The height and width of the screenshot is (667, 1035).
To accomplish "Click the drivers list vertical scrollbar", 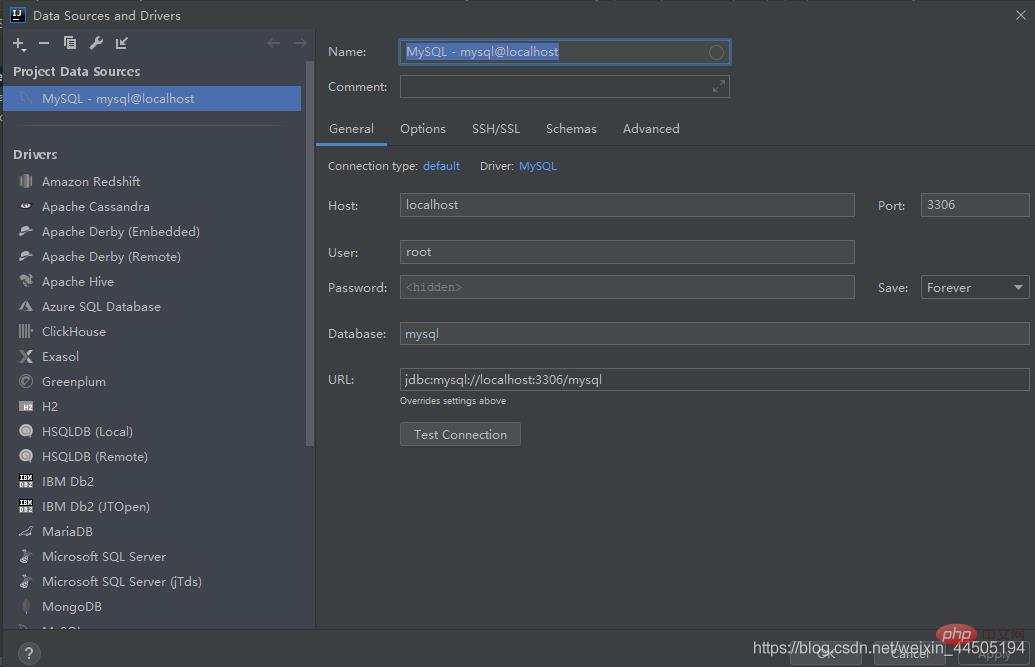I will pos(310,250).
